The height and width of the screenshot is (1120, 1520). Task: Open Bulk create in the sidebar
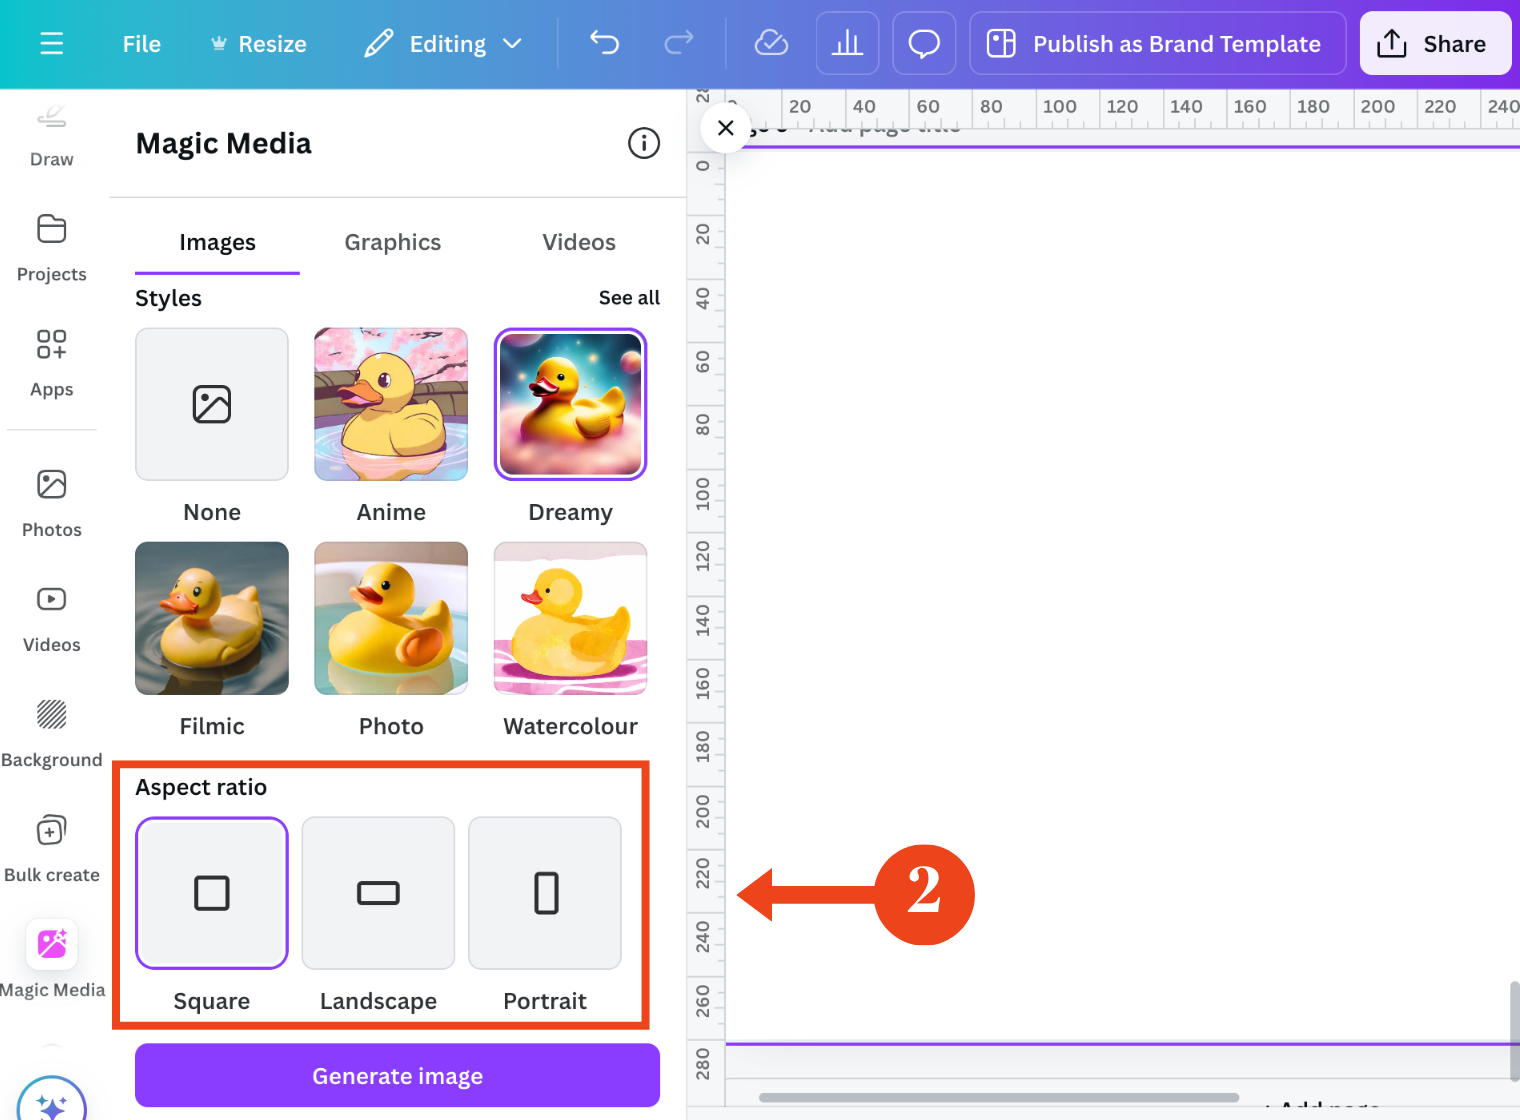pos(51,848)
